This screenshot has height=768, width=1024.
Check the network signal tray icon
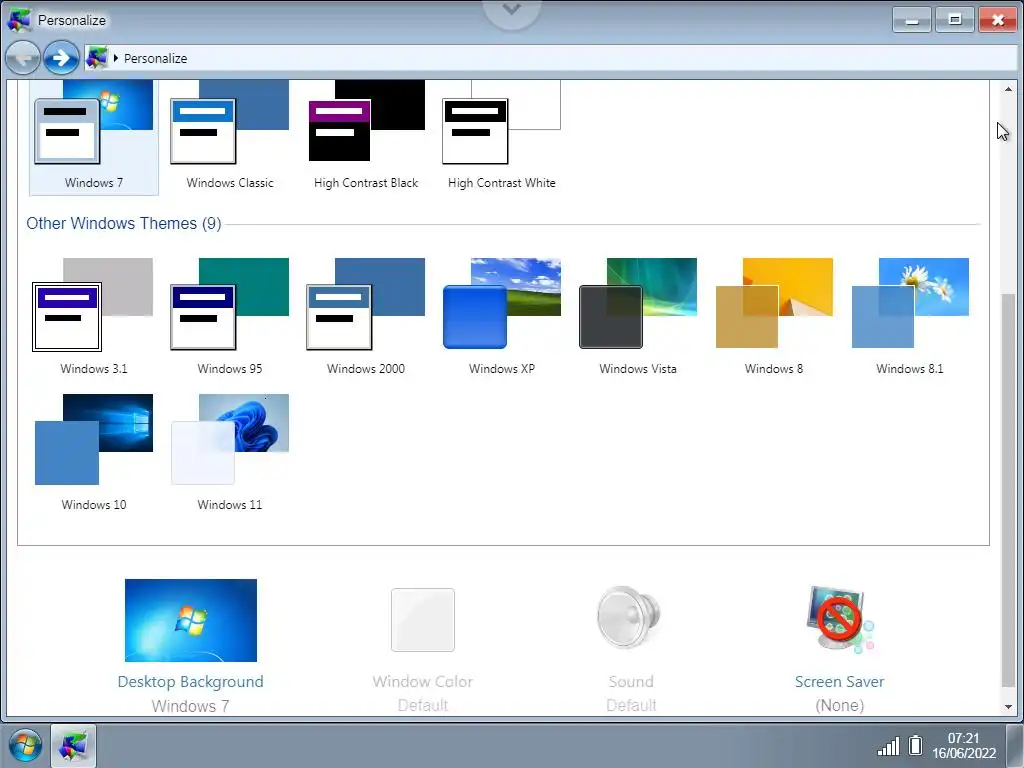pyautogui.click(x=888, y=746)
